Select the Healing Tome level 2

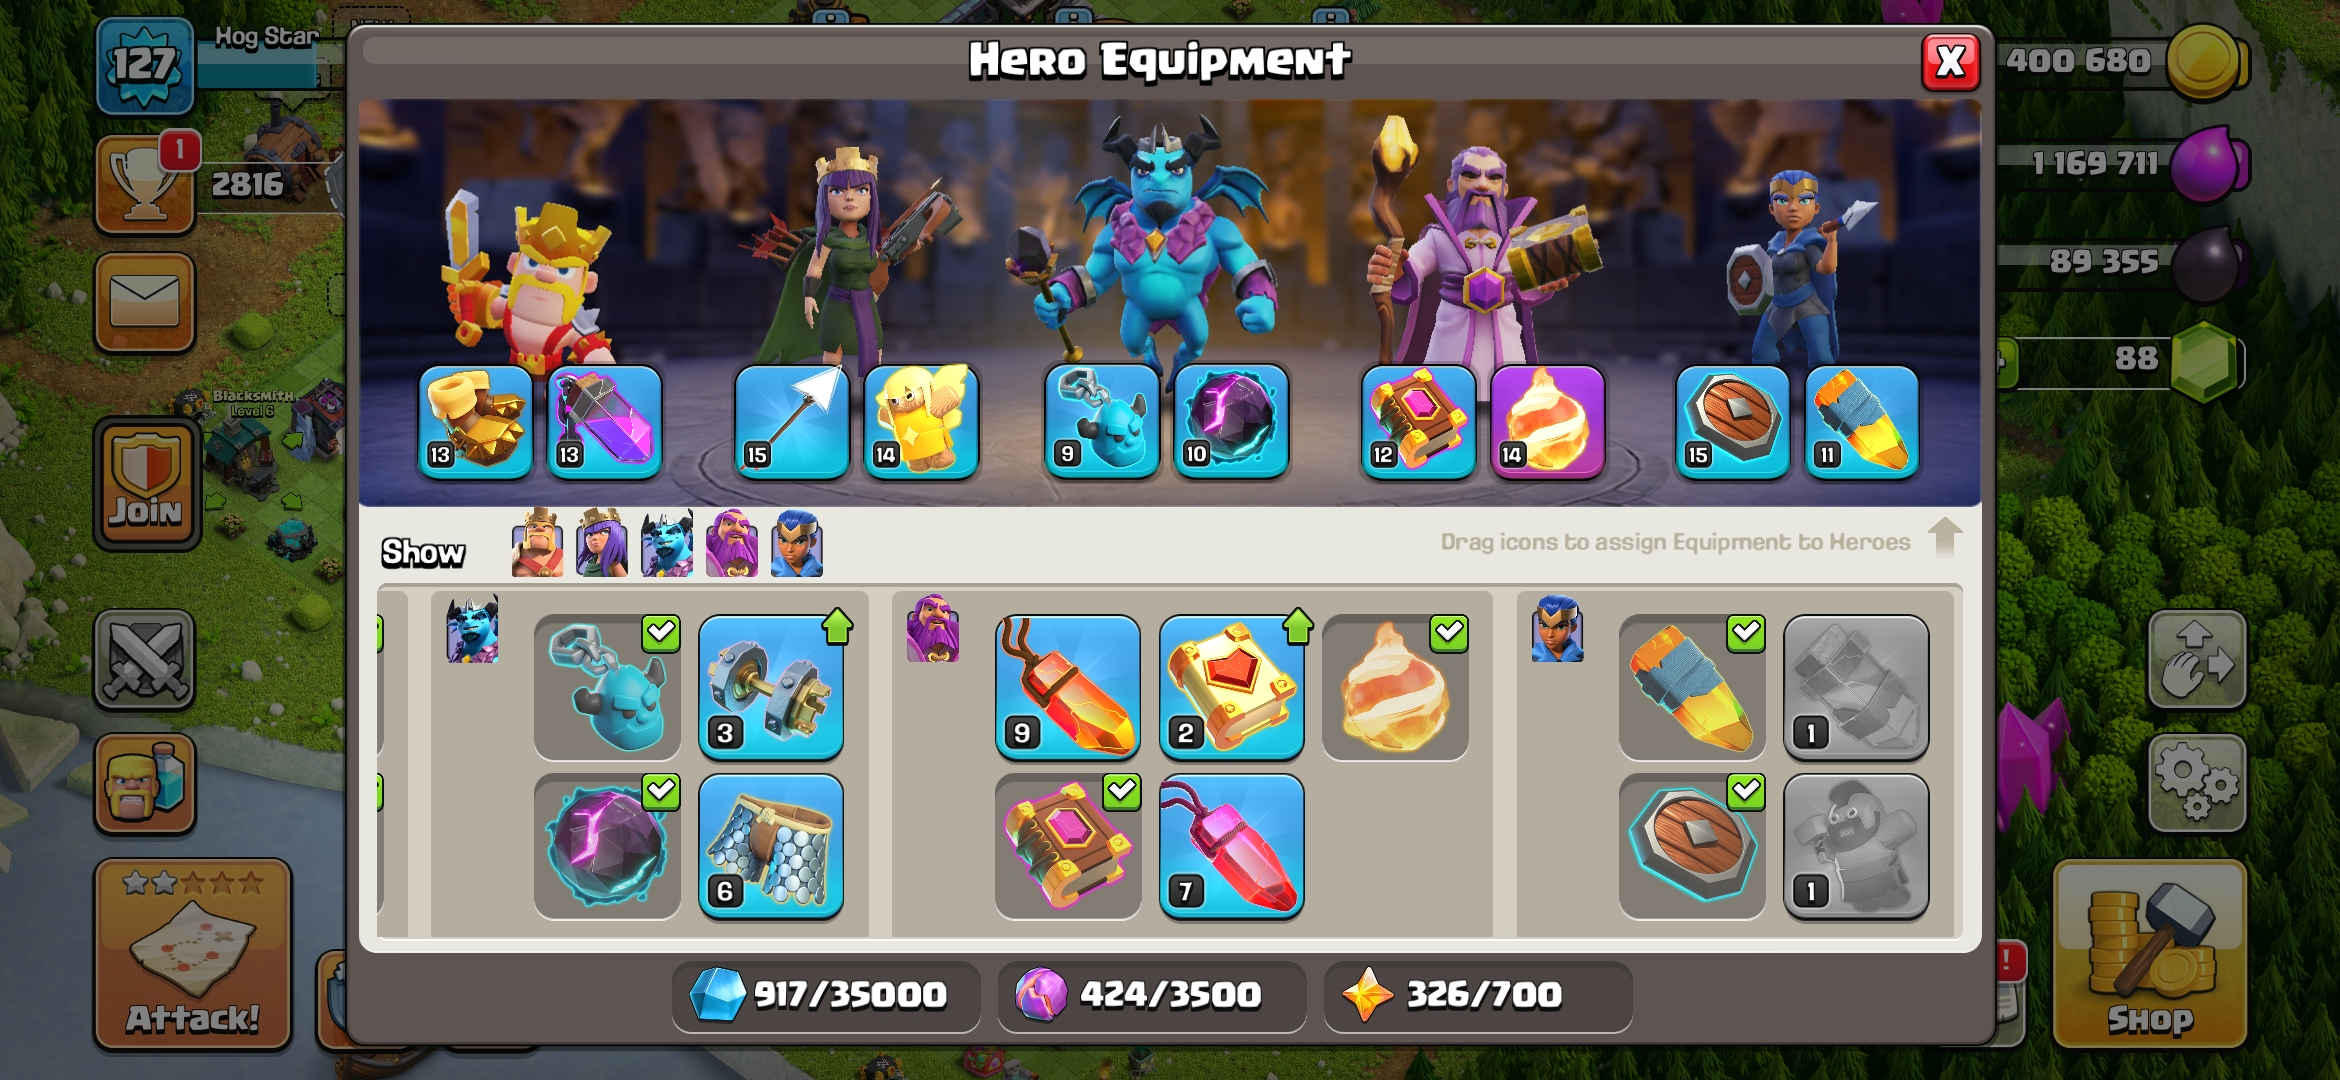click(1231, 688)
